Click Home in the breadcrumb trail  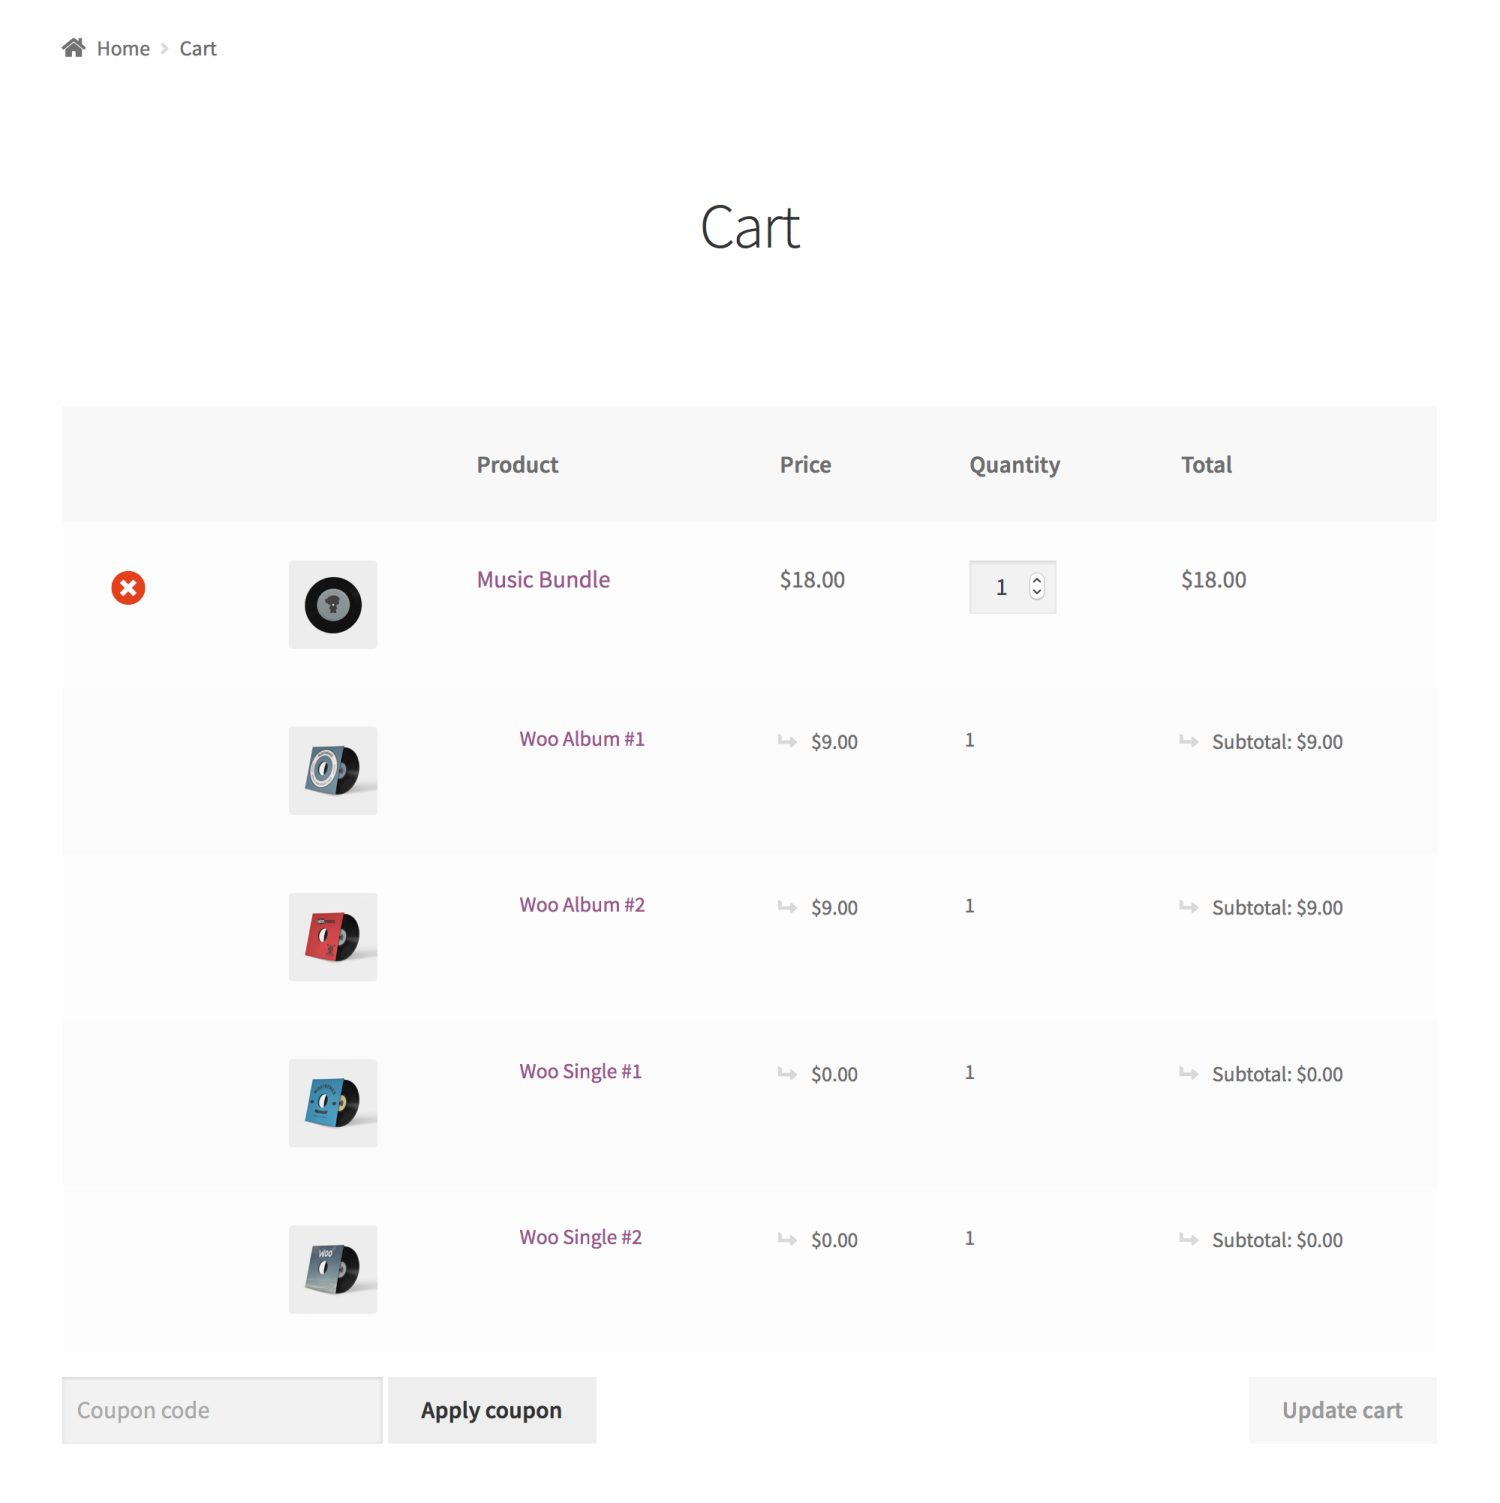123,47
